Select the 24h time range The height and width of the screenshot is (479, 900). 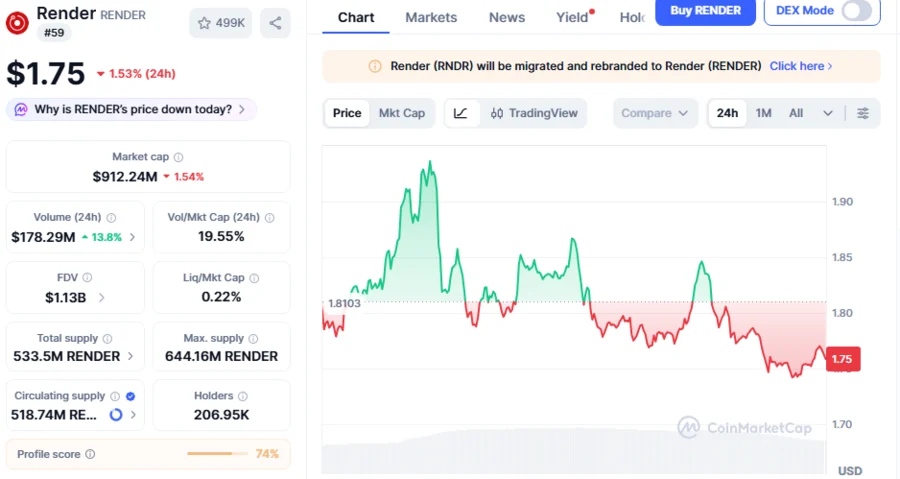(x=727, y=113)
